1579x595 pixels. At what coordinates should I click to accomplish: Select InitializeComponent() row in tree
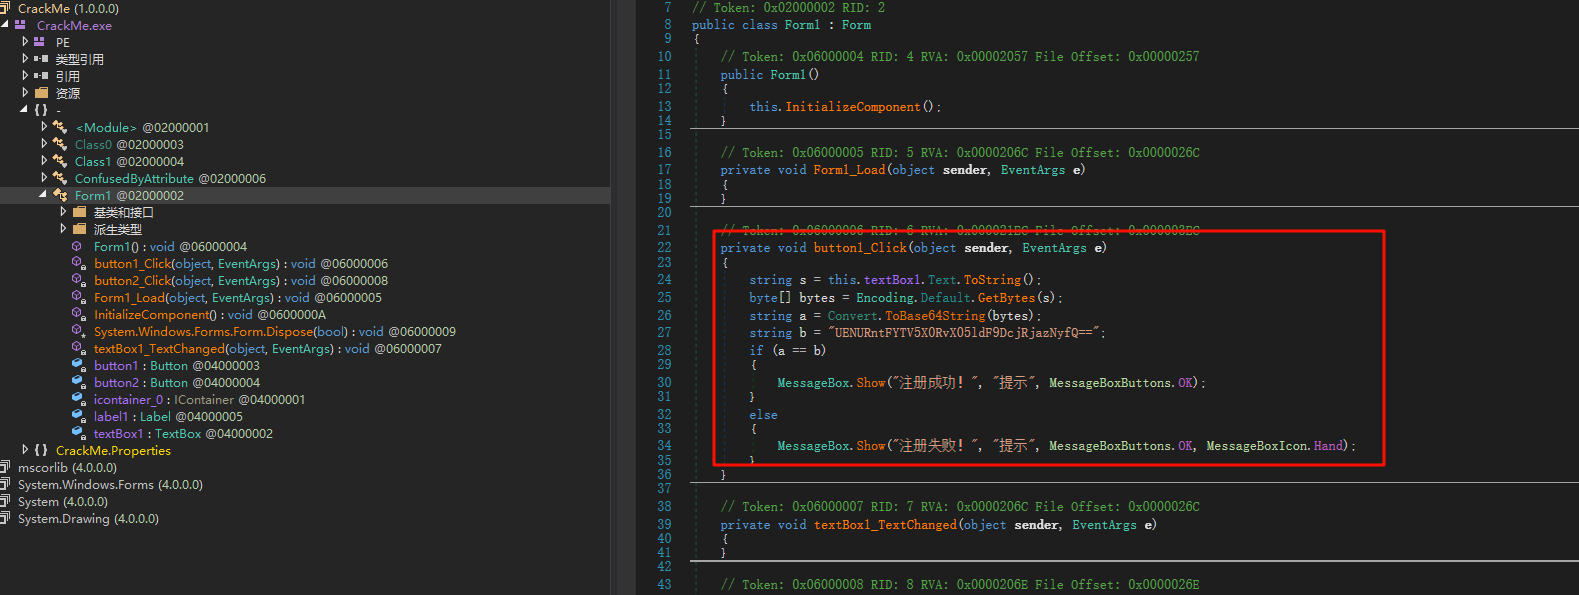coord(210,314)
